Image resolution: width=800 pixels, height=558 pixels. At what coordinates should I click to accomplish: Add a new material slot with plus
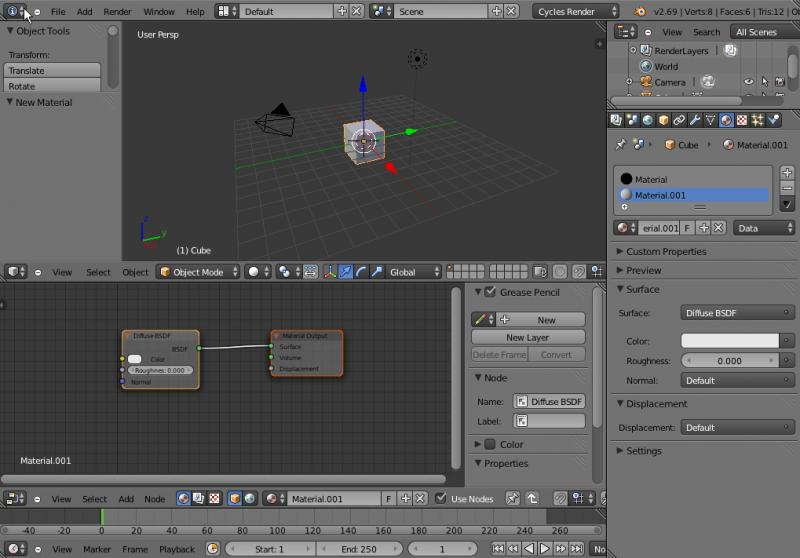click(787, 173)
